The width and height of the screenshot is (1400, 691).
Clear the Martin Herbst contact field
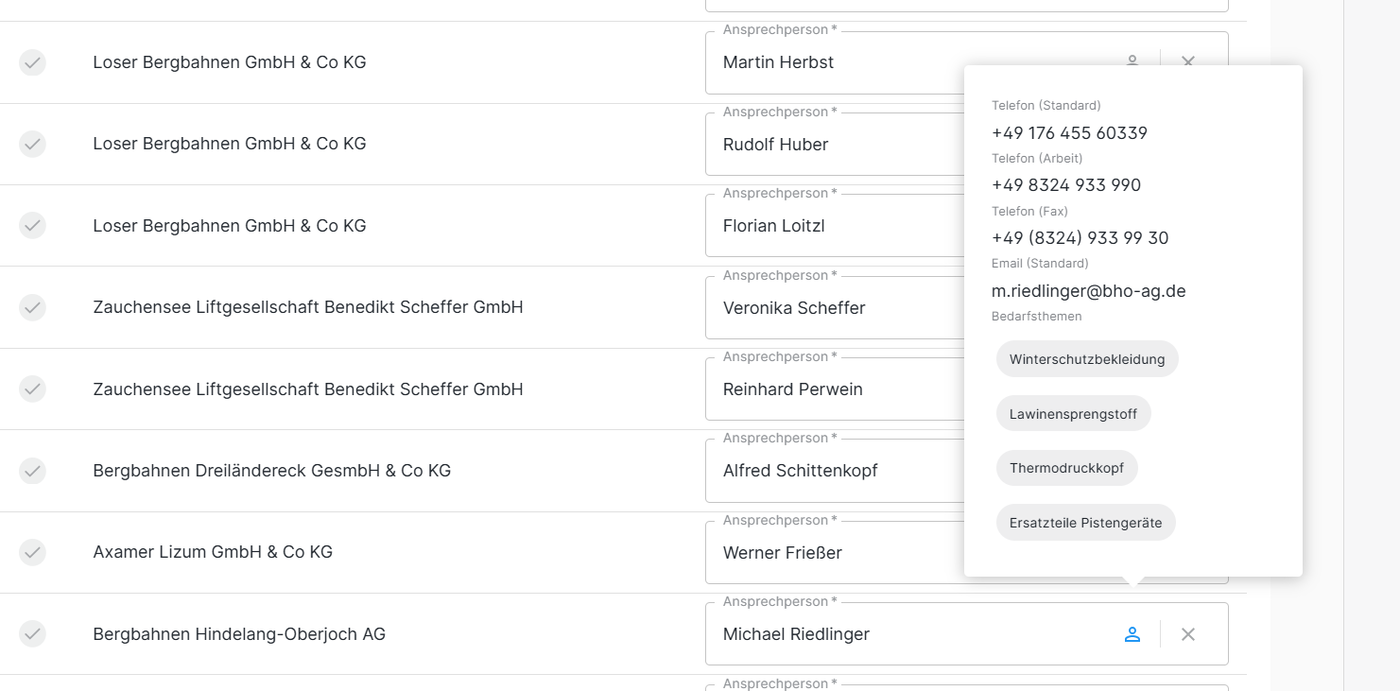tap(1188, 61)
